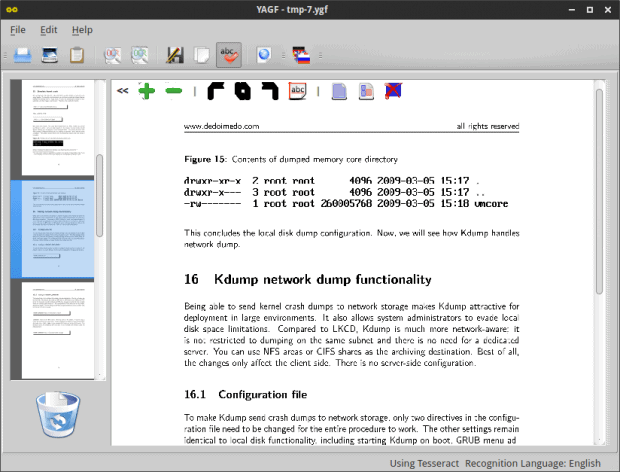This screenshot has height=472, width=620.
Task: Click 'Using Tesseract' in status bar
Action: click(424, 463)
